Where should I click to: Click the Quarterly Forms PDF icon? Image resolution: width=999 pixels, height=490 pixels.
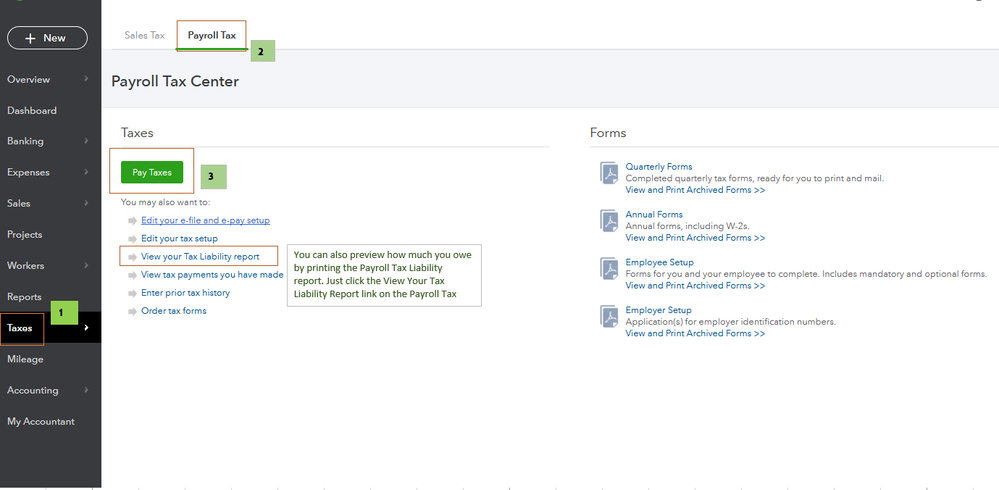pos(607,172)
